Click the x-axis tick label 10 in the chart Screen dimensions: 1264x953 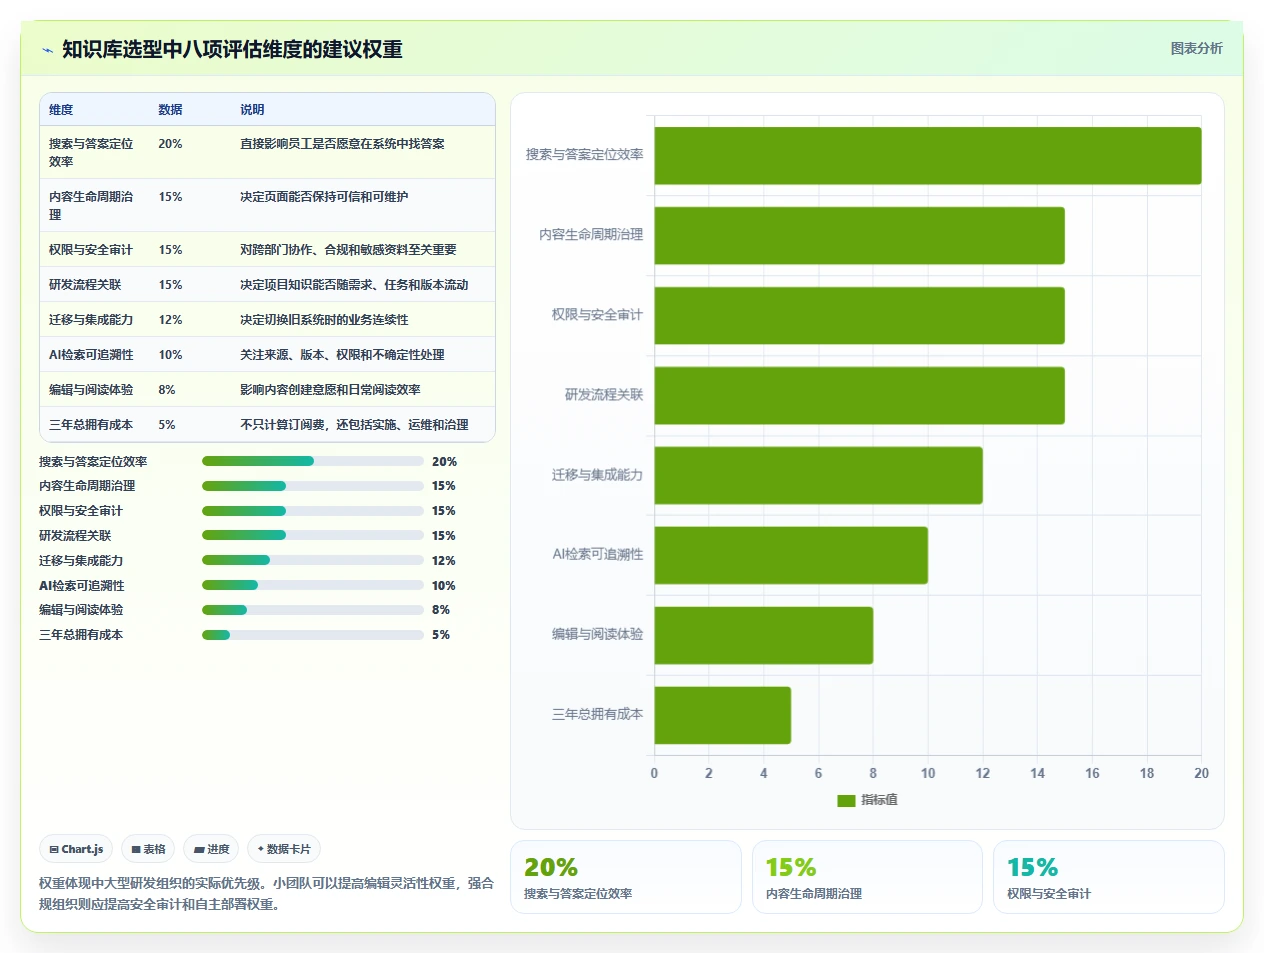click(x=928, y=773)
